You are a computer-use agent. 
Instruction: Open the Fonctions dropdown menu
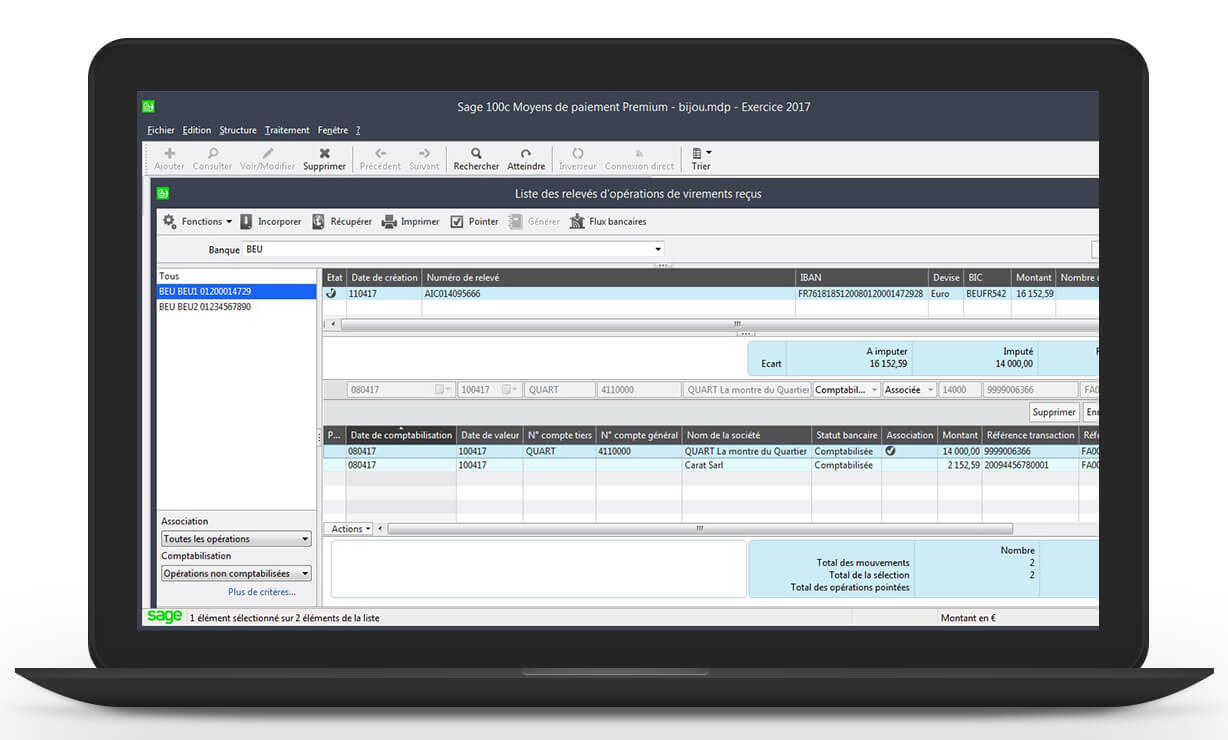(198, 222)
